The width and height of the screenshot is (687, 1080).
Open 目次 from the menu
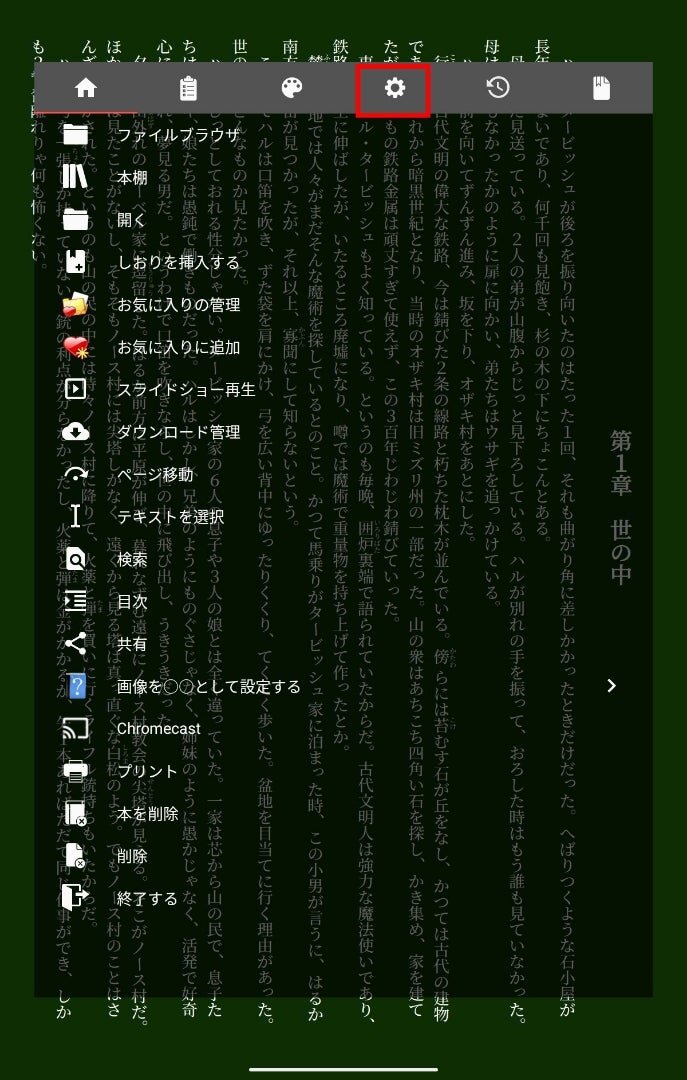(132, 602)
